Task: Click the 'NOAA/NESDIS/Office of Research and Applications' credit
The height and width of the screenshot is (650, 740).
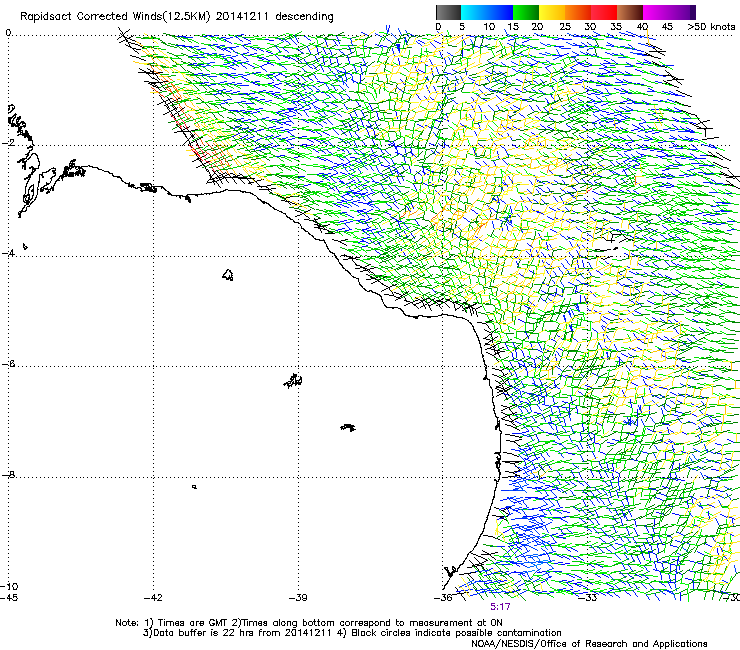Action: click(x=589, y=644)
